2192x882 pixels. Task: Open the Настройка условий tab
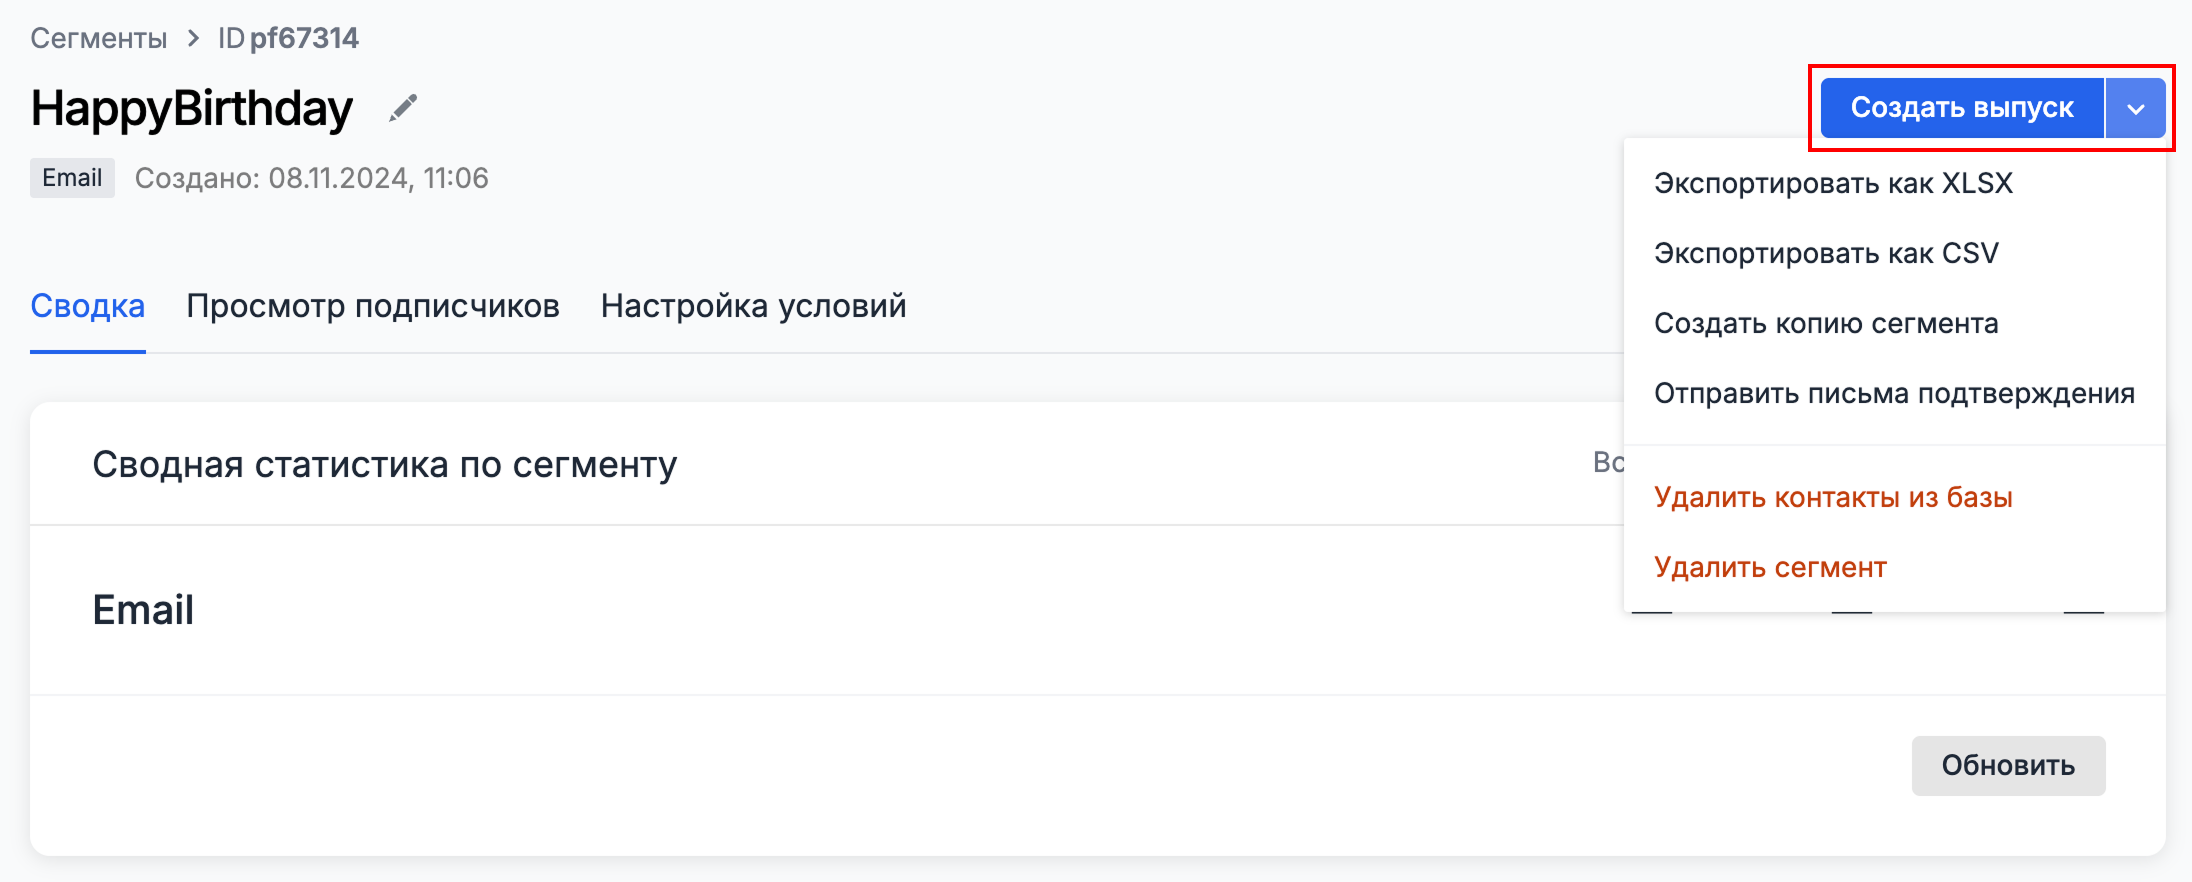coord(753,306)
